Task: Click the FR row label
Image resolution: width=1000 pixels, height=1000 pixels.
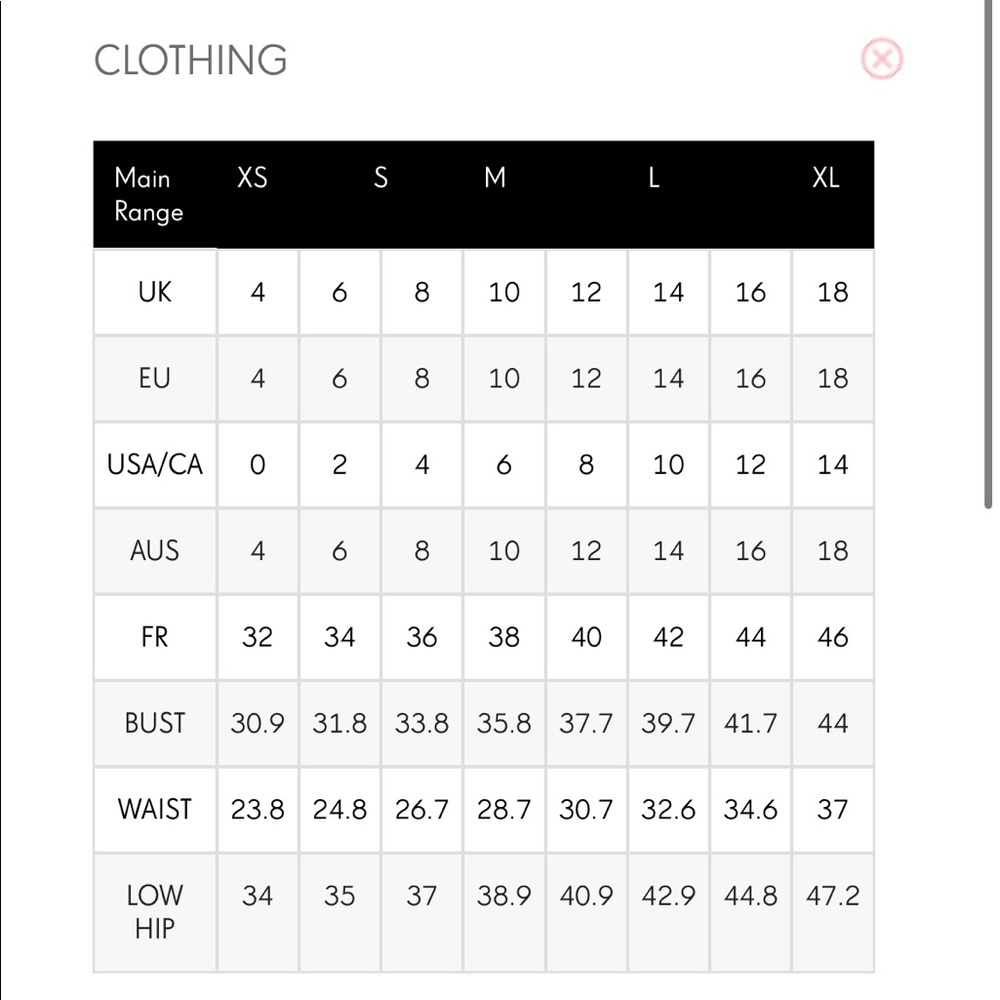Action: pyautogui.click(x=155, y=637)
